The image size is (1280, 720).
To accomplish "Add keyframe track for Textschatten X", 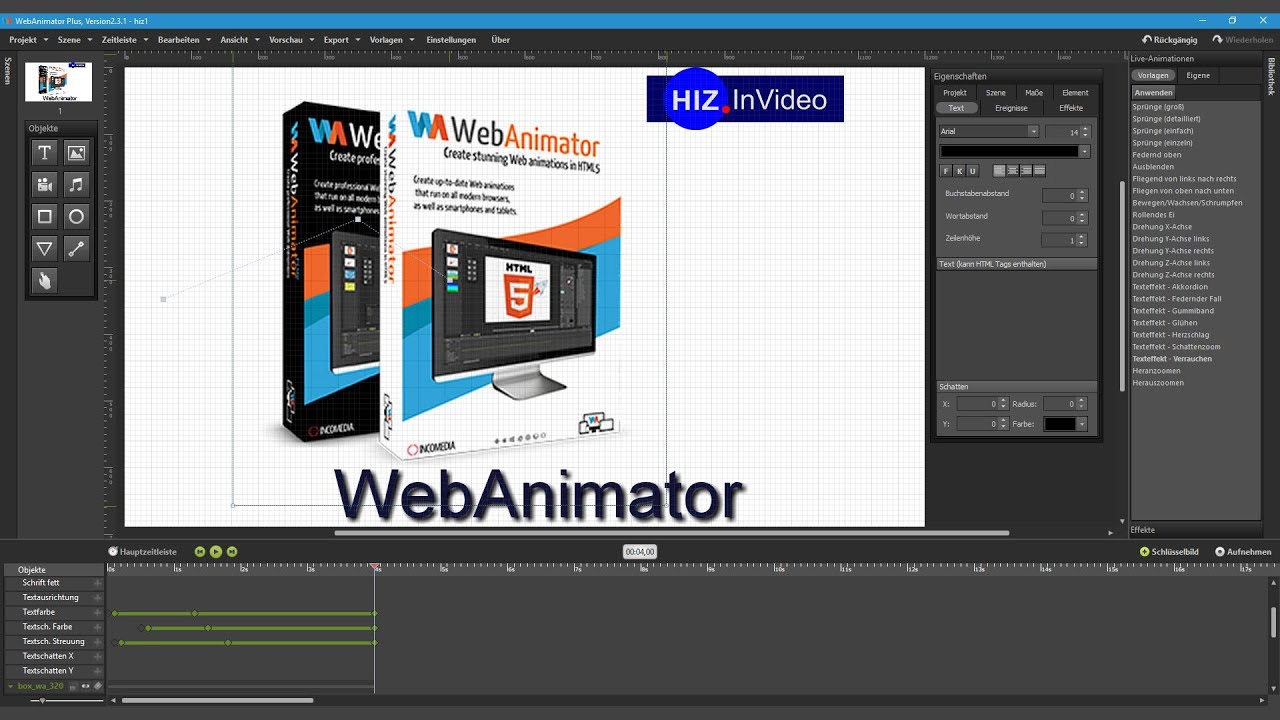I will pyautogui.click(x=98, y=656).
